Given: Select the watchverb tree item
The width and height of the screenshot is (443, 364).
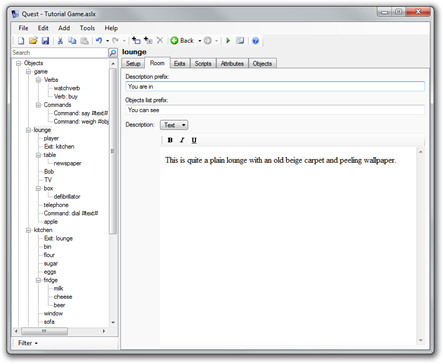Looking at the screenshot, I should [x=67, y=88].
